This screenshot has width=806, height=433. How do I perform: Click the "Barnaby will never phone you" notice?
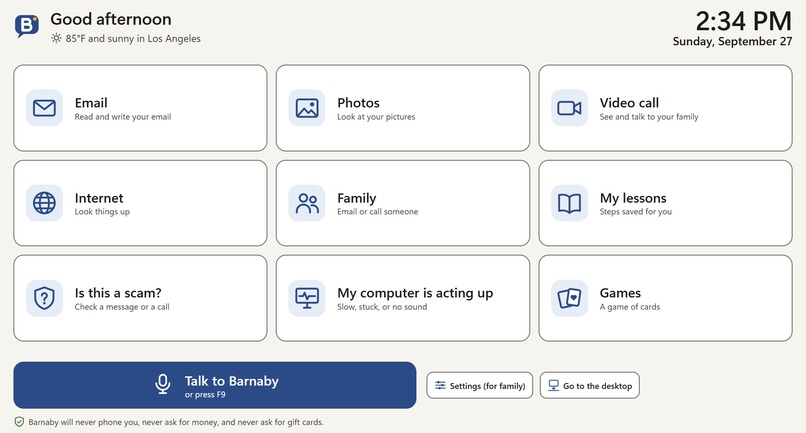click(176, 422)
